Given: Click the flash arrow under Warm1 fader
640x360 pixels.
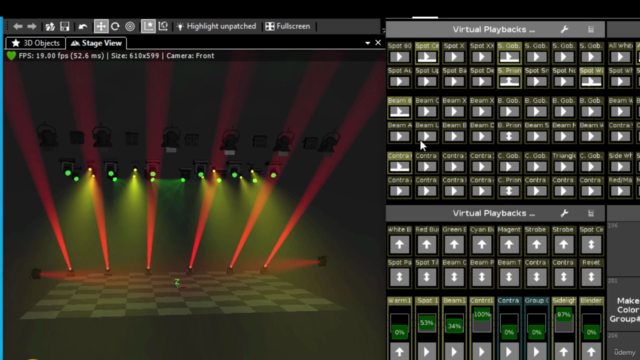Looking at the screenshot, I should click(x=400, y=351).
